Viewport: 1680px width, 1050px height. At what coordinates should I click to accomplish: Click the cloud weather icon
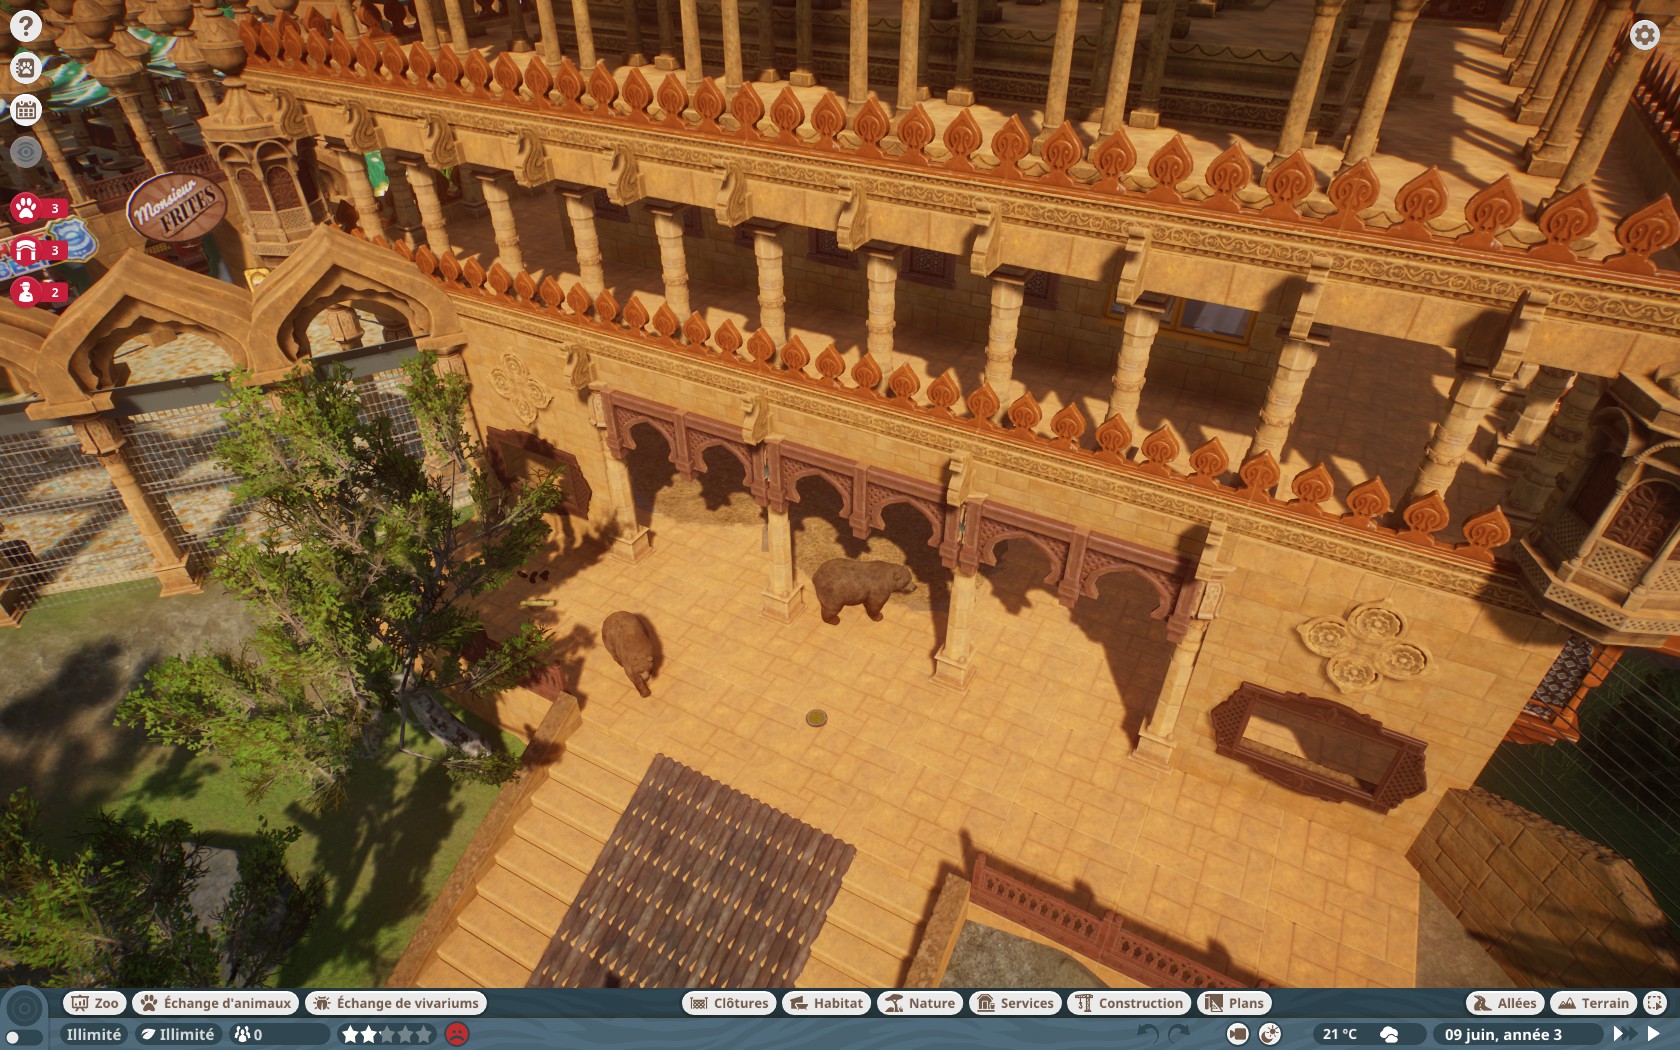[x=1389, y=1034]
